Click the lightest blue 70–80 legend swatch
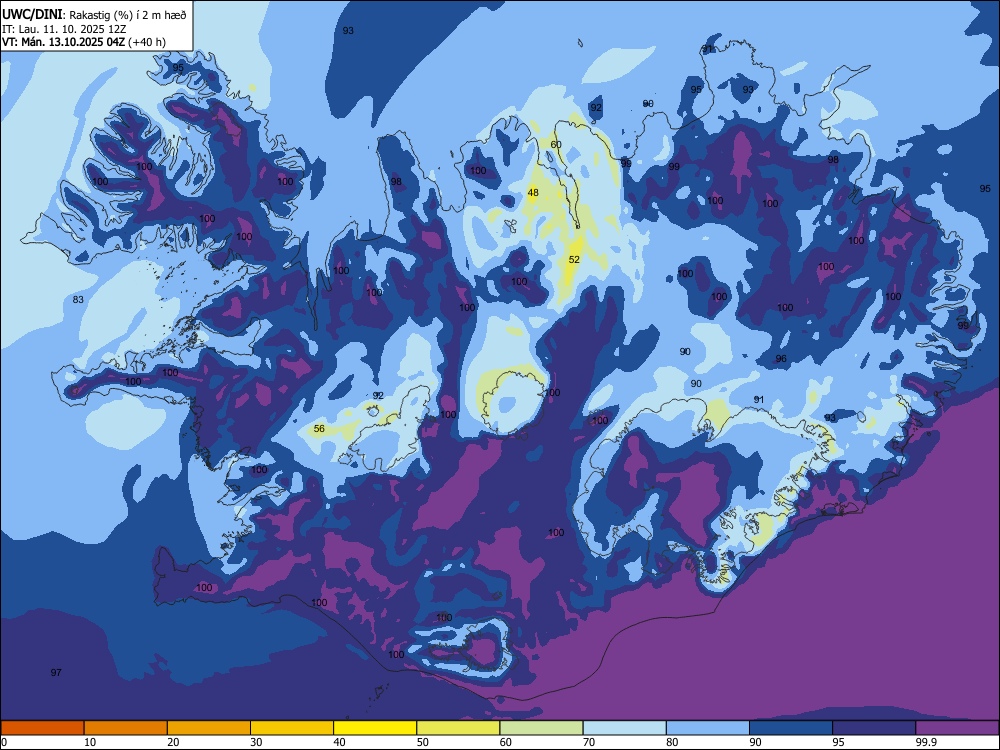This screenshot has width=1000, height=750. coord(625,728)
